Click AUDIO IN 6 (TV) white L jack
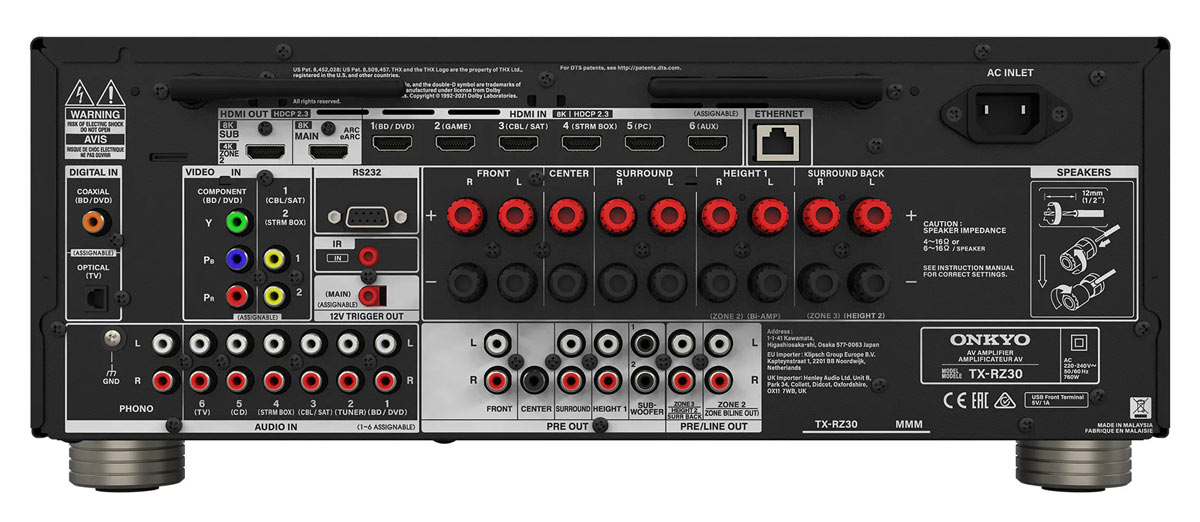This screenshot has height=522, width=1200. point(200,344)
